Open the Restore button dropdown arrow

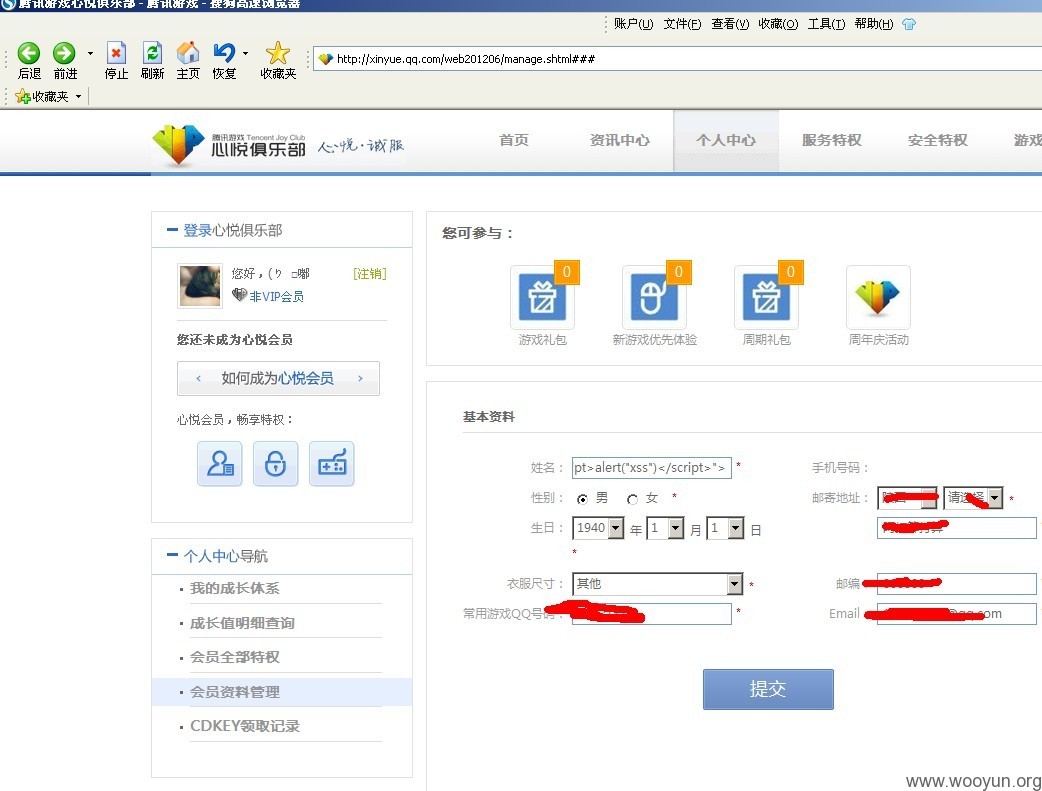(x=245, y=53)
